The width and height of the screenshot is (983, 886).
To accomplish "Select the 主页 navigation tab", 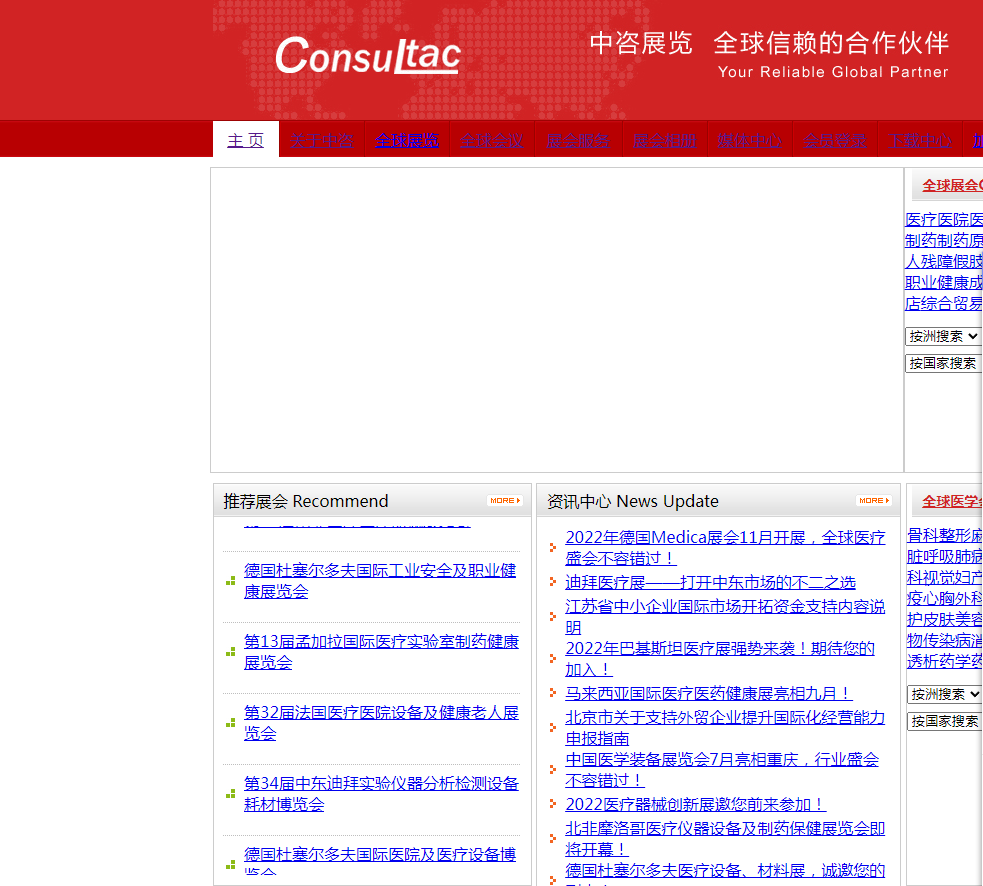I will coord(245,140).
